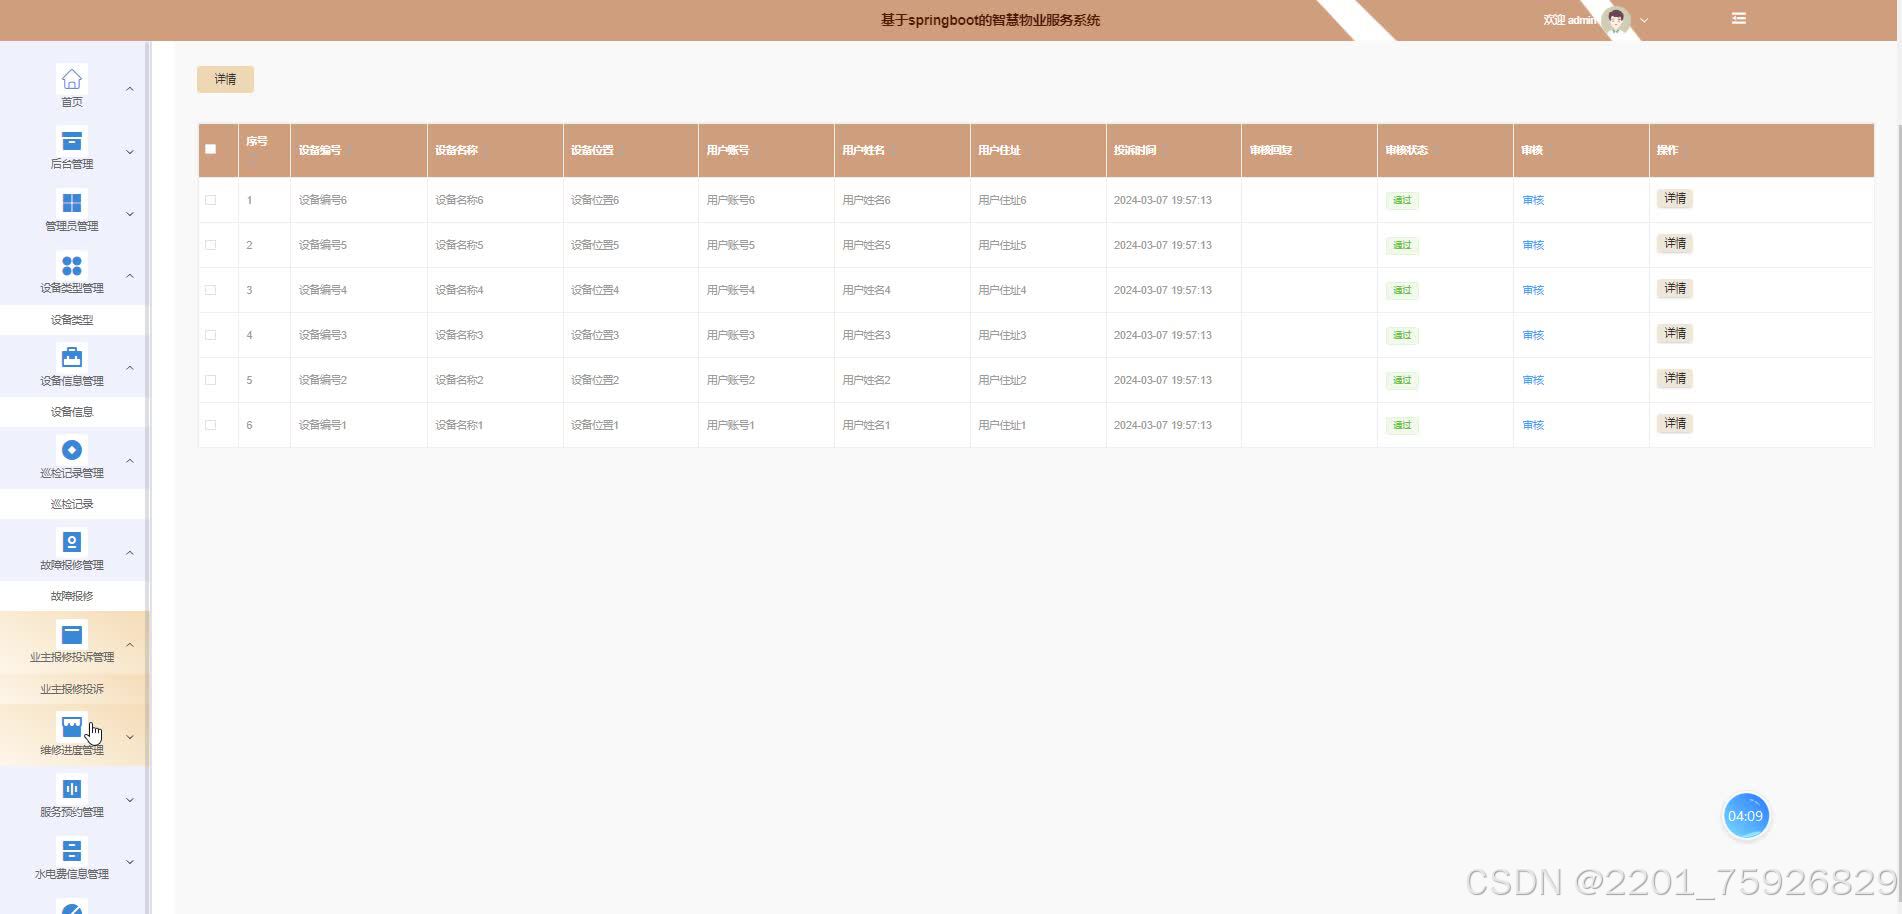Toggle the select-all checkbox in table header

pos(210,149)
